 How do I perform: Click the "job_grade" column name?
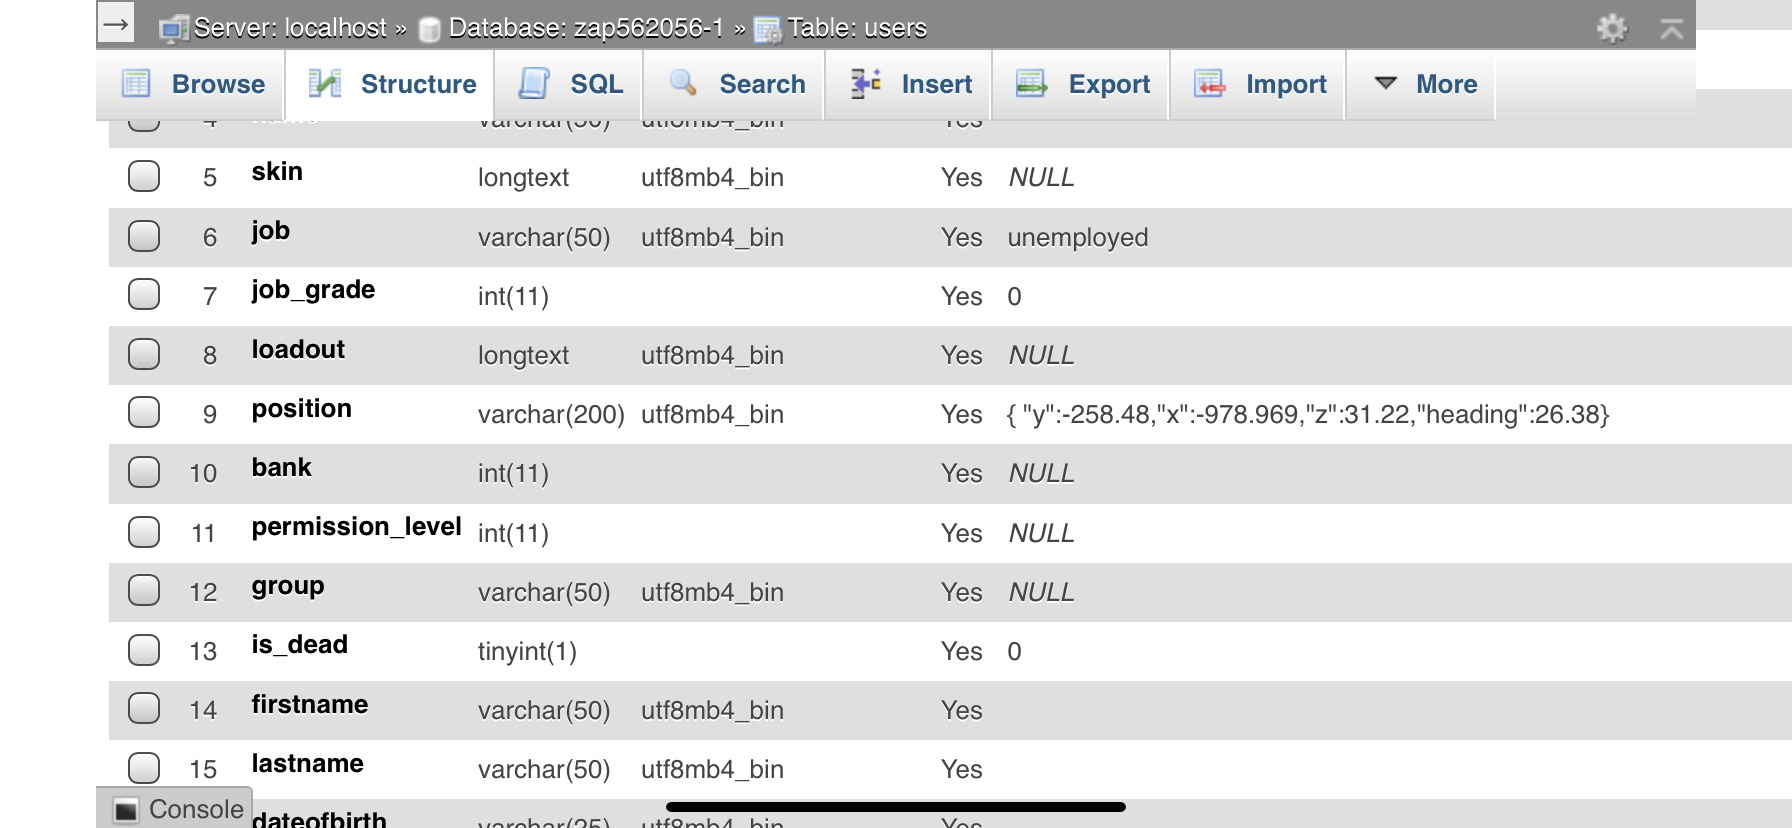point(313,291)
